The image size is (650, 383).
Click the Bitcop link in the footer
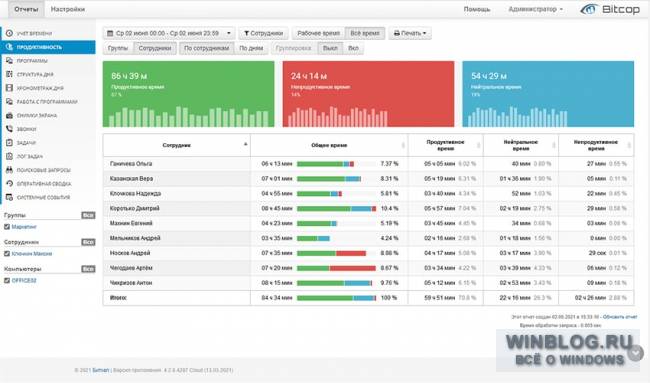(101, 370)
